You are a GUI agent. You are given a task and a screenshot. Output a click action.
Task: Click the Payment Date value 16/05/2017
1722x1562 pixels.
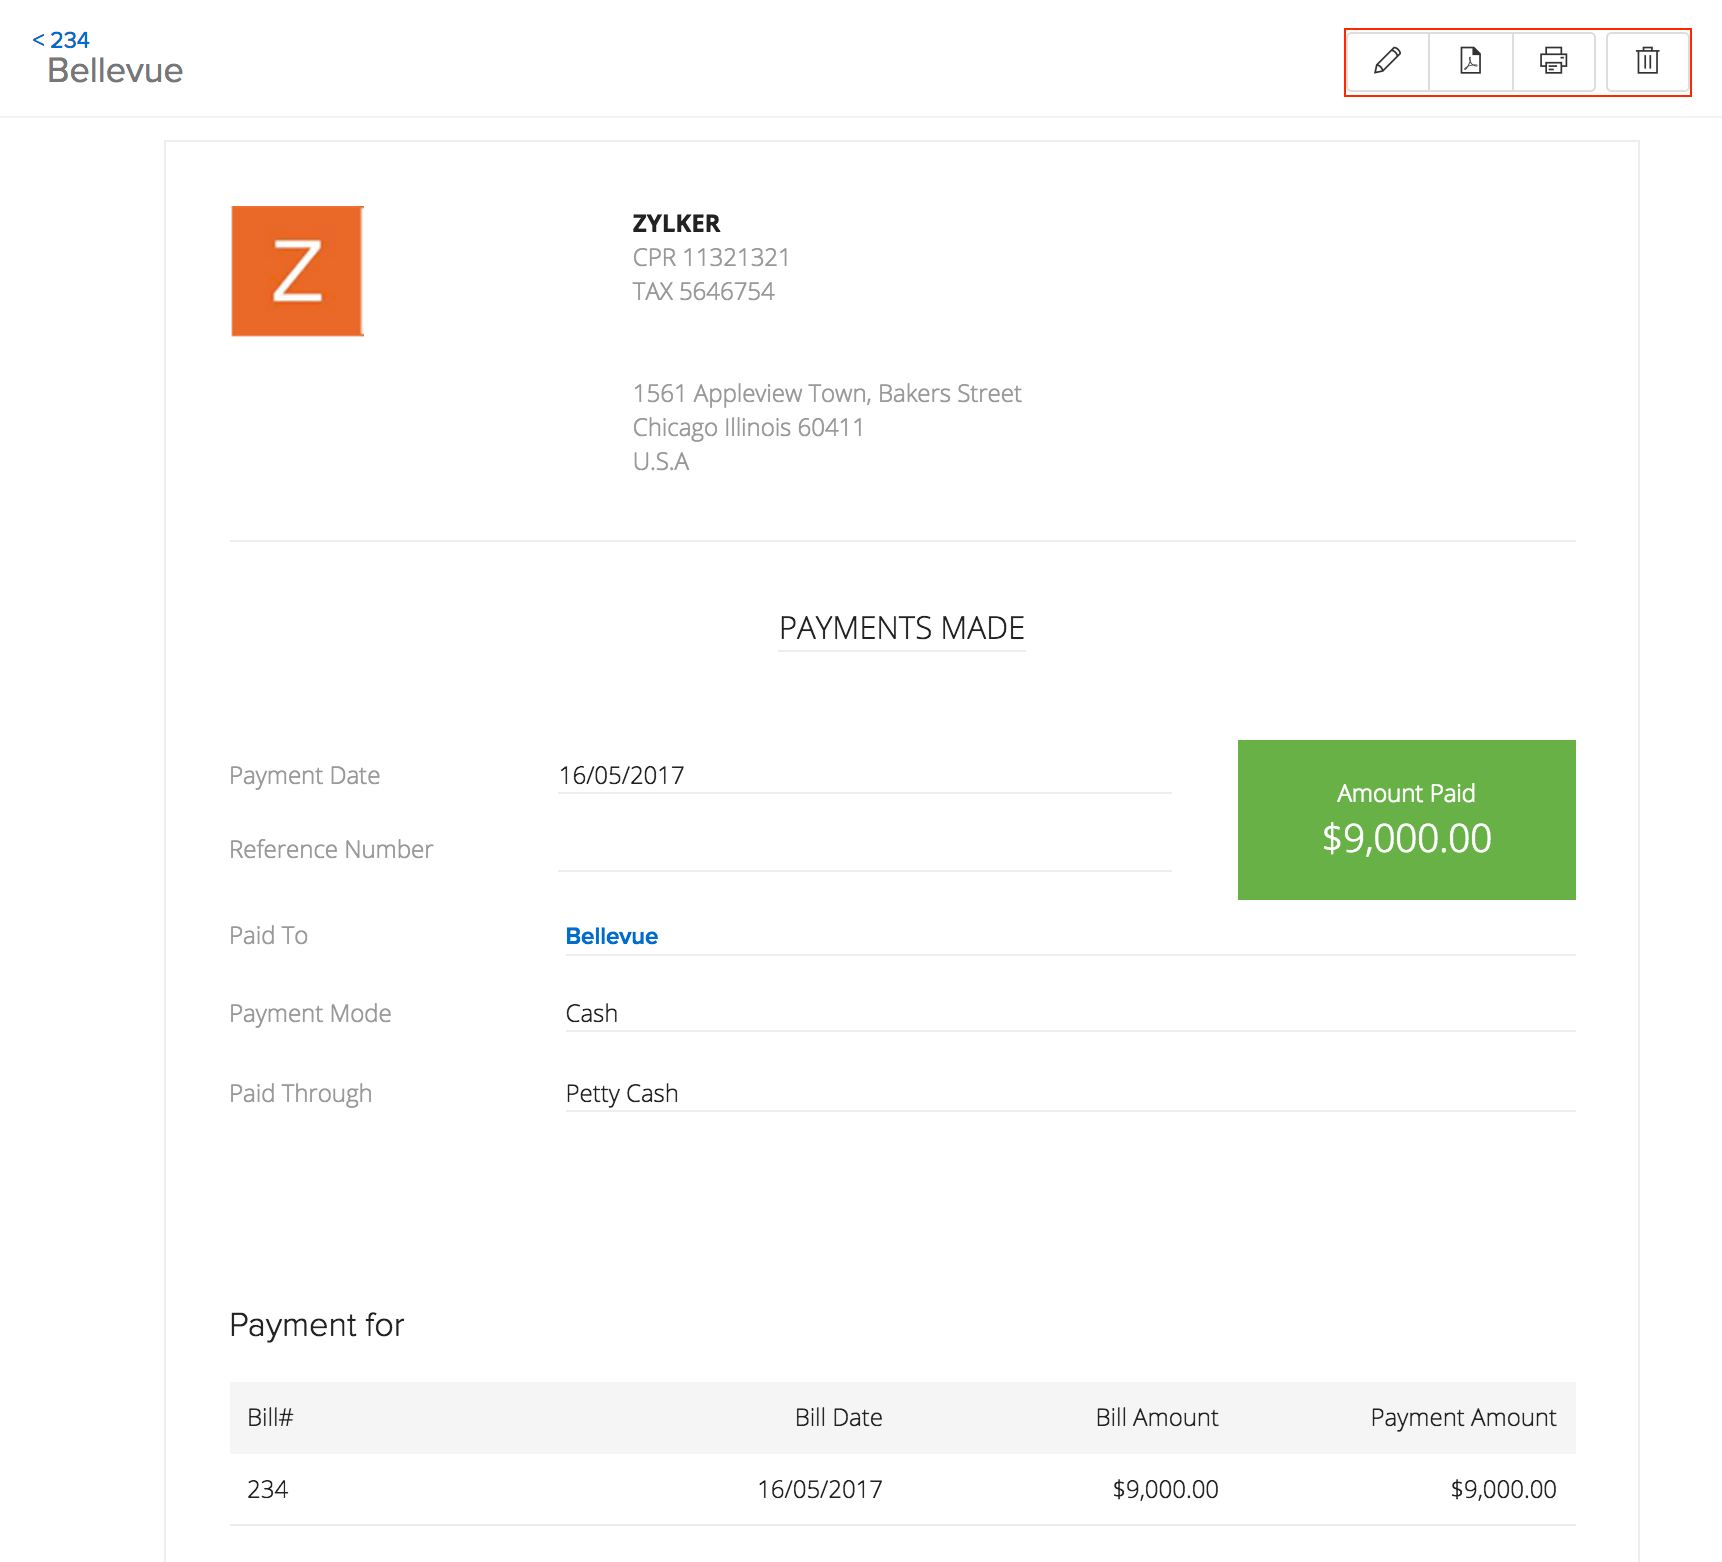coord(622,775)
